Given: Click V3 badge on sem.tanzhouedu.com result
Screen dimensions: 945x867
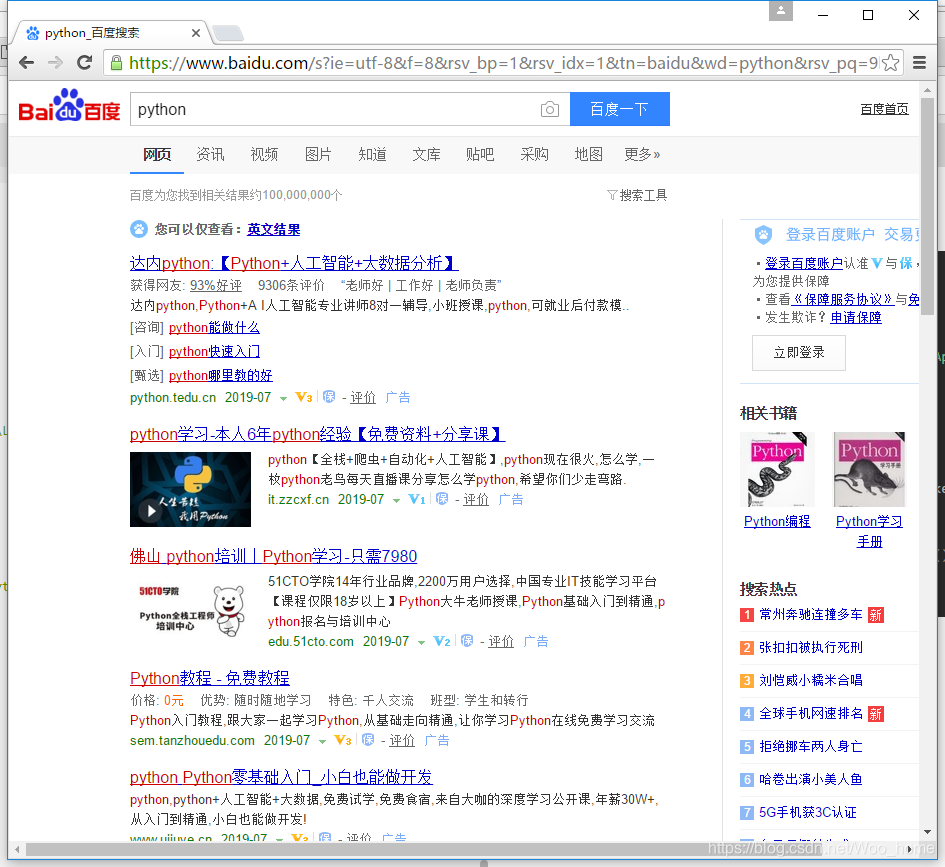Looking at the screenshot, I should pos(342,740).
